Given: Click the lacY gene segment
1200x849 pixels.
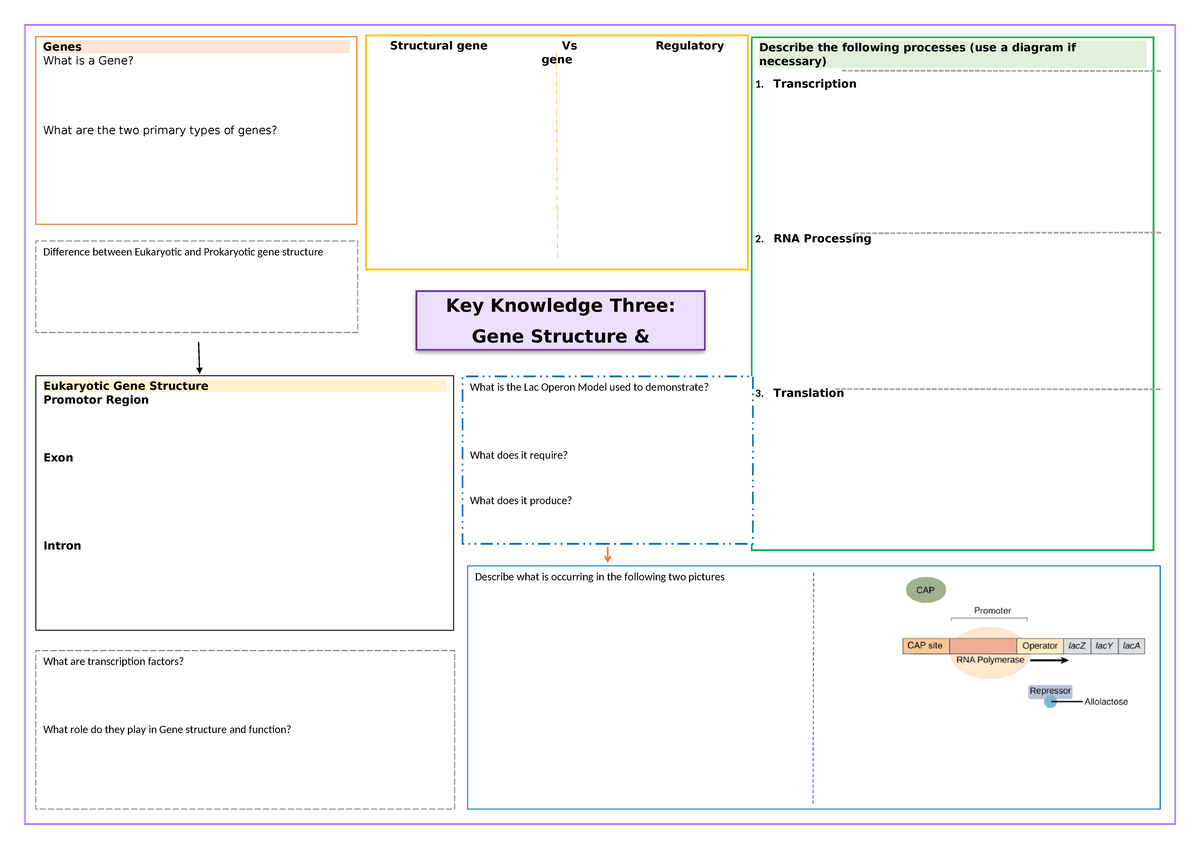Looking at the screenshot, I should coord(1103,646).
